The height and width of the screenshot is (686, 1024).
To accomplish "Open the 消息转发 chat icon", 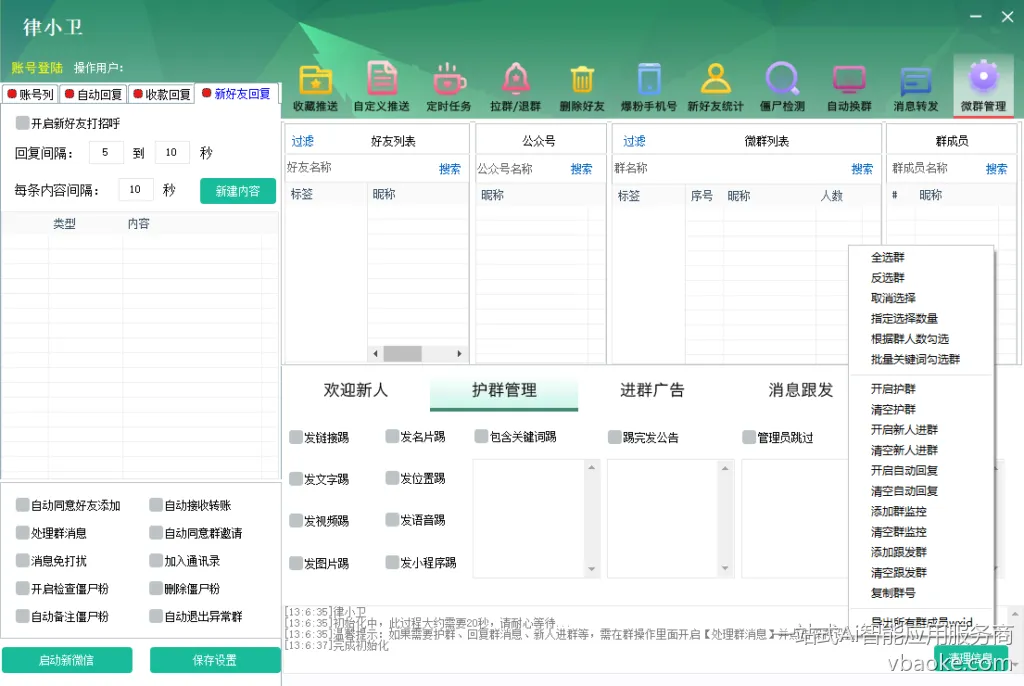I will (916, 87).
